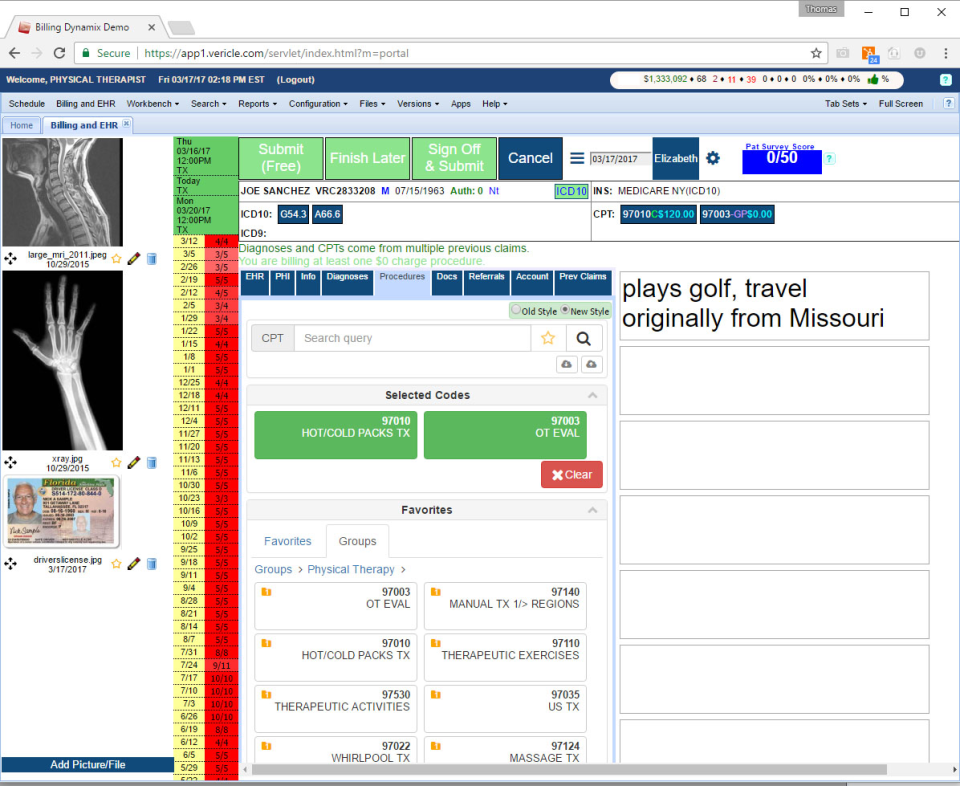Click the star icon beside the CPT search box
The height and width of the screenshot is (786, 960).
pos(546,337)
